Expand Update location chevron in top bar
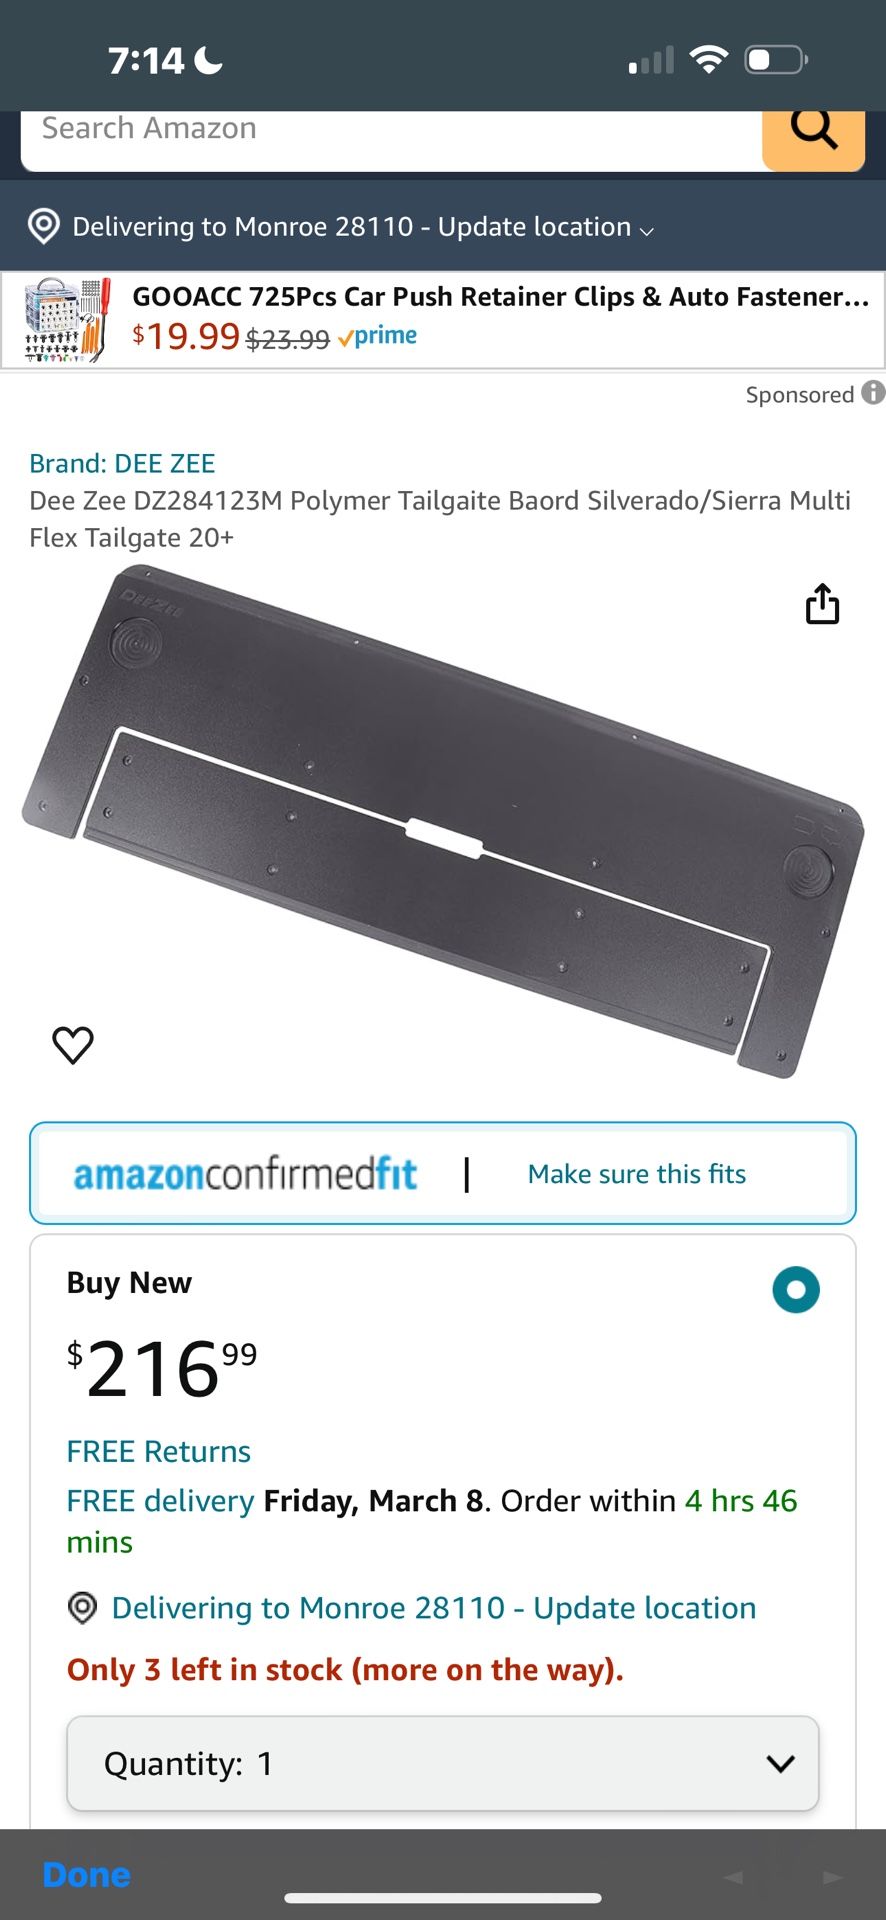The image size is (886, 1920). pos(647,231)
